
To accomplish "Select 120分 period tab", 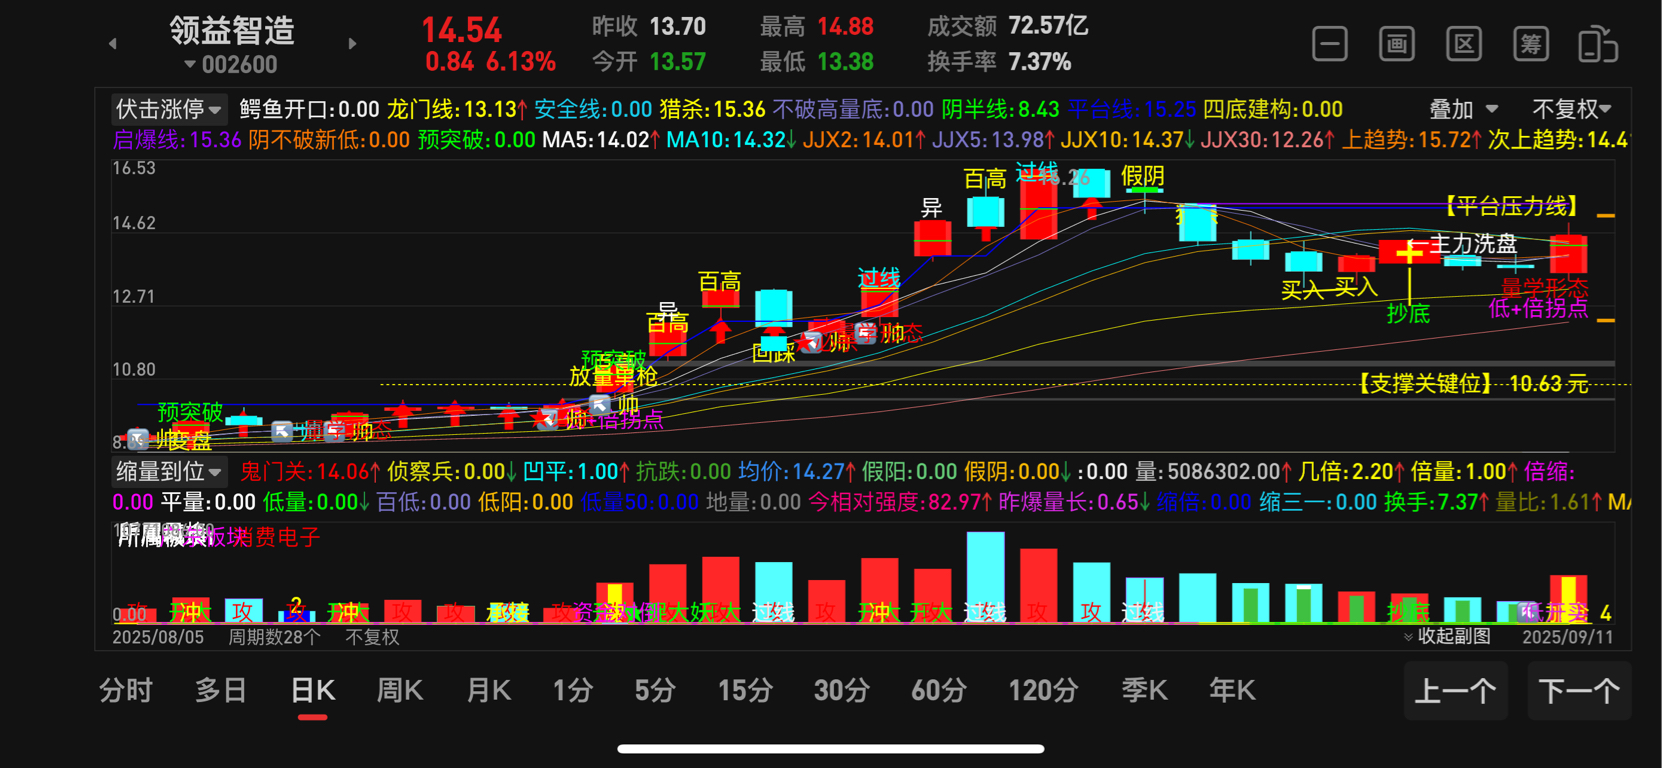I will pyautogui.click(x=1043, y=690).
